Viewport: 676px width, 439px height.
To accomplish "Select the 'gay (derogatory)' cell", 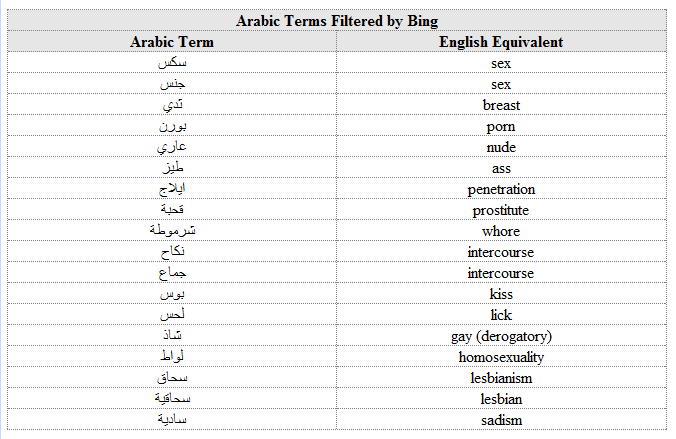I will coord(501,336).
